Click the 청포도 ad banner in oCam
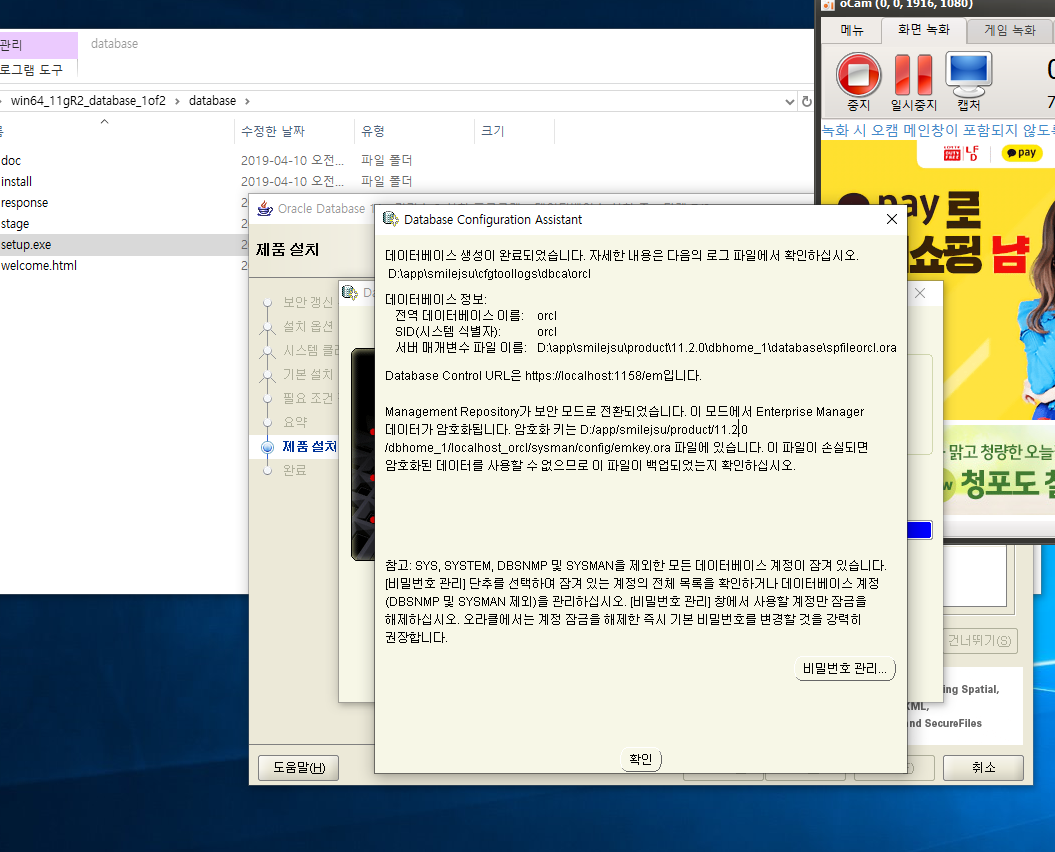Image resolution: width=1055 pixels, height=852 pixels. point(999,470)
